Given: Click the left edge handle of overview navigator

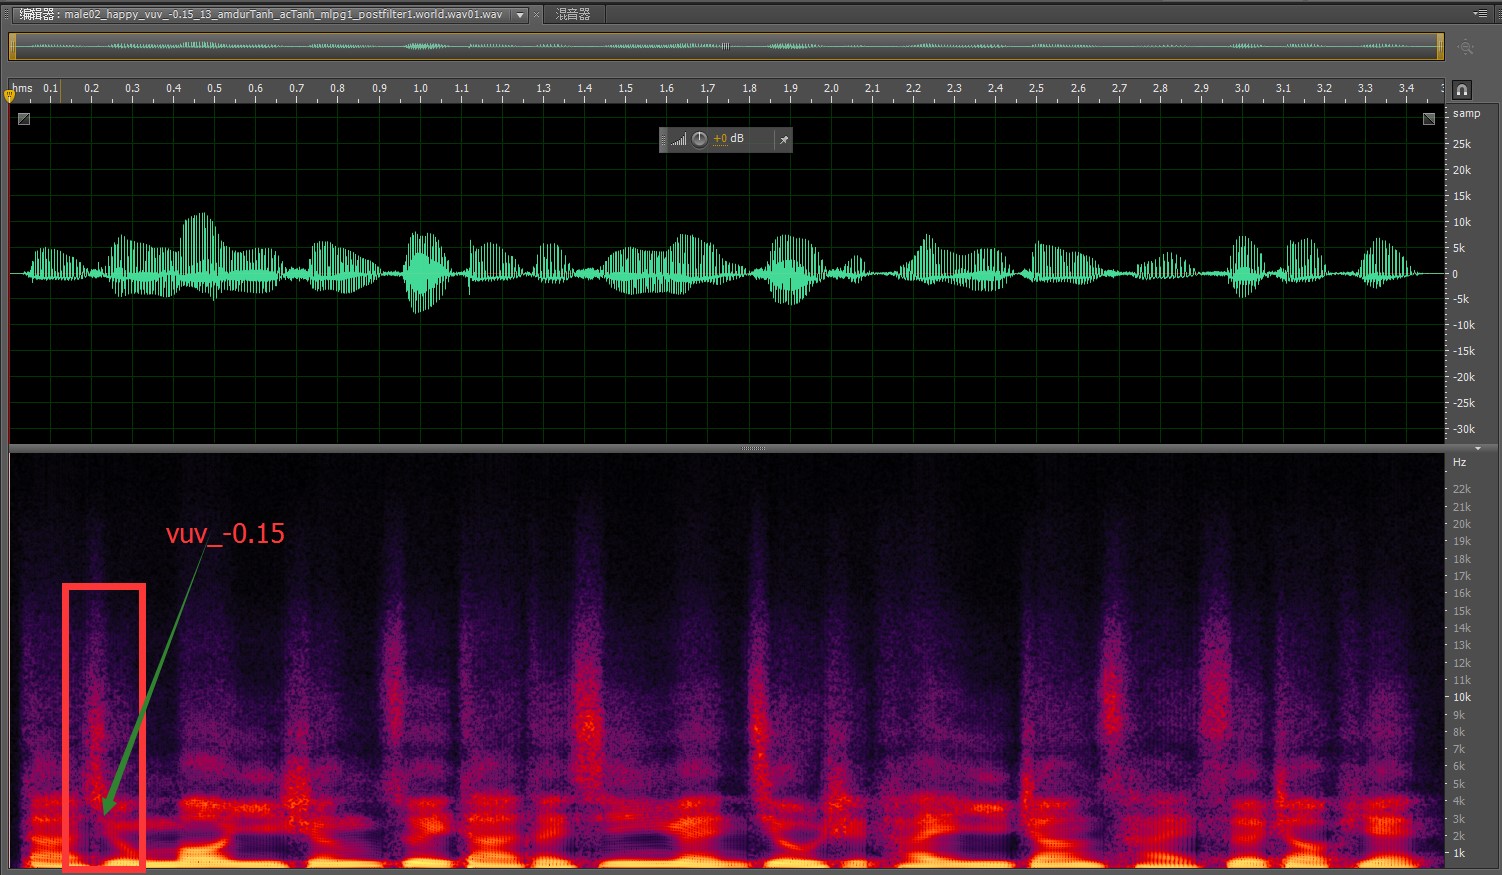Looking at the screenshot, I should tap(13, 46).
